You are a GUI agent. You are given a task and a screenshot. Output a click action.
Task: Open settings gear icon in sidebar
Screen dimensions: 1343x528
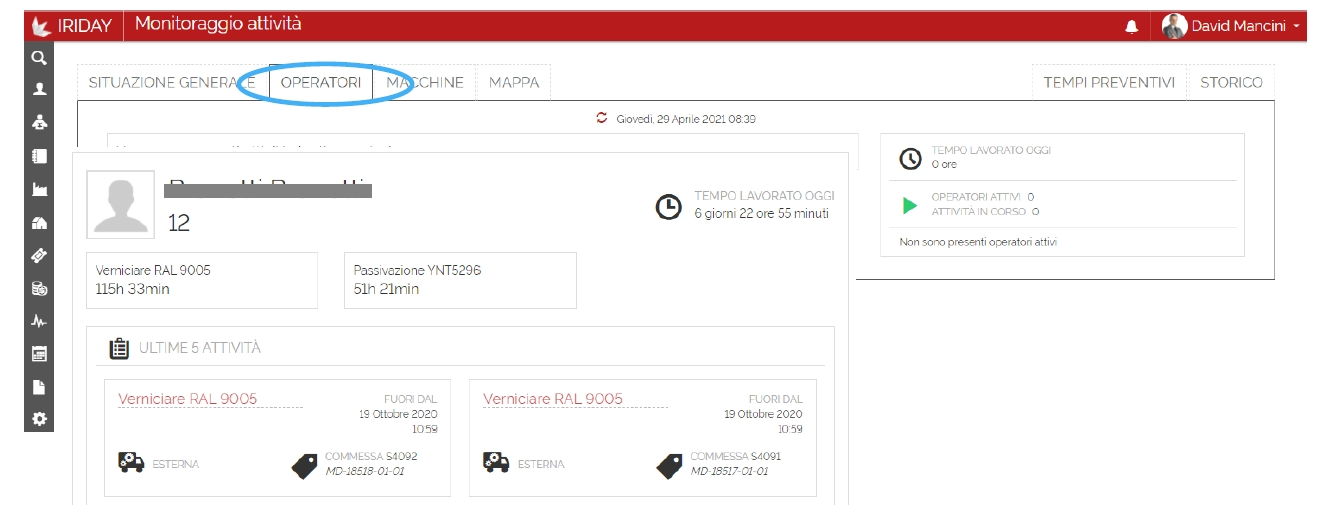coord(39,419)
